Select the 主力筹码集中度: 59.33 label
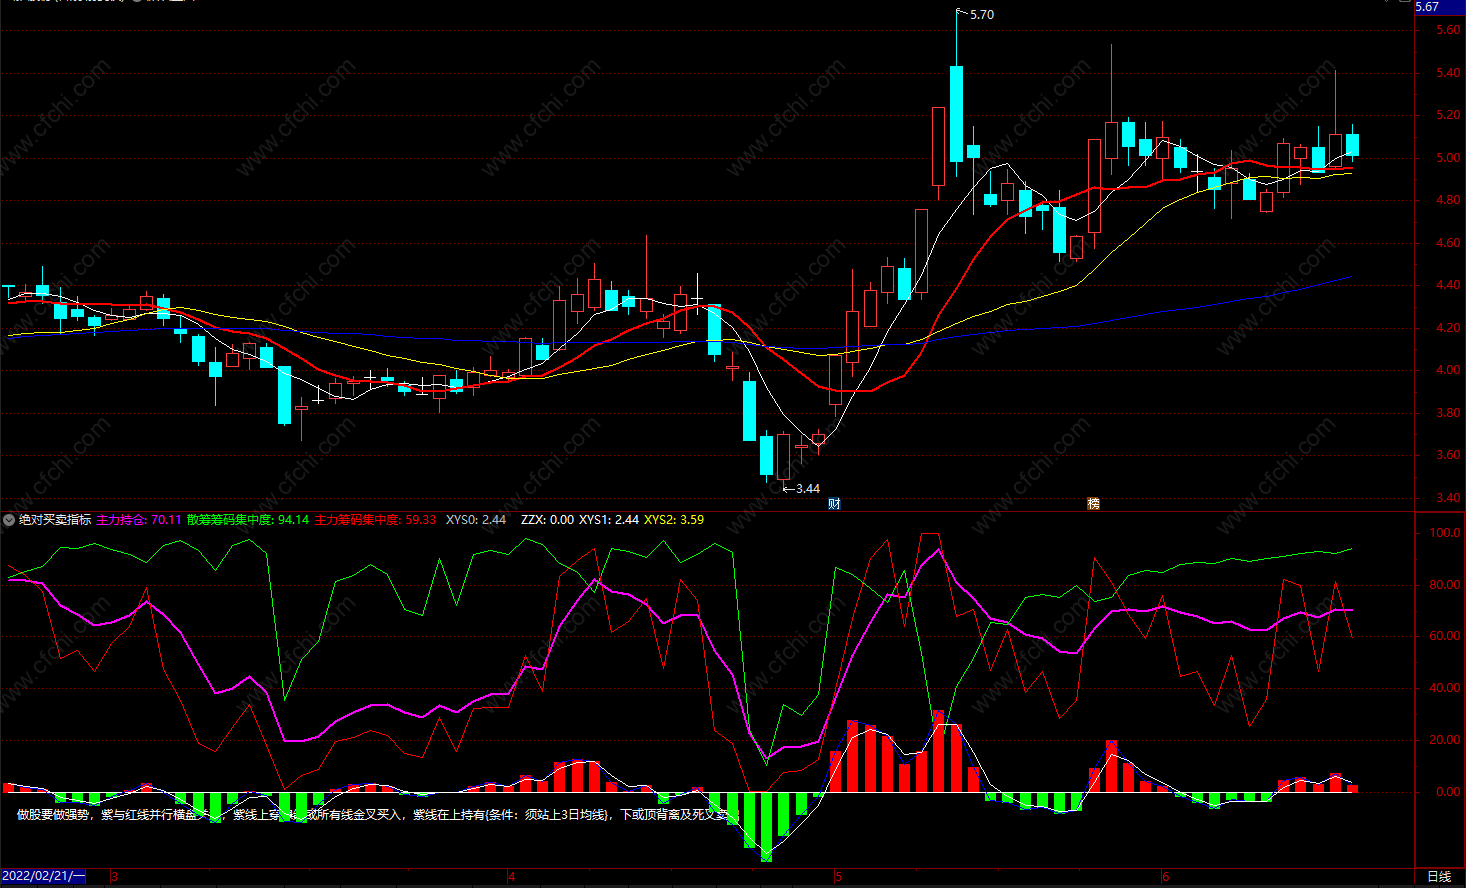The height and width of the screenshot is (888, 1466). click(x=376, y=520)
